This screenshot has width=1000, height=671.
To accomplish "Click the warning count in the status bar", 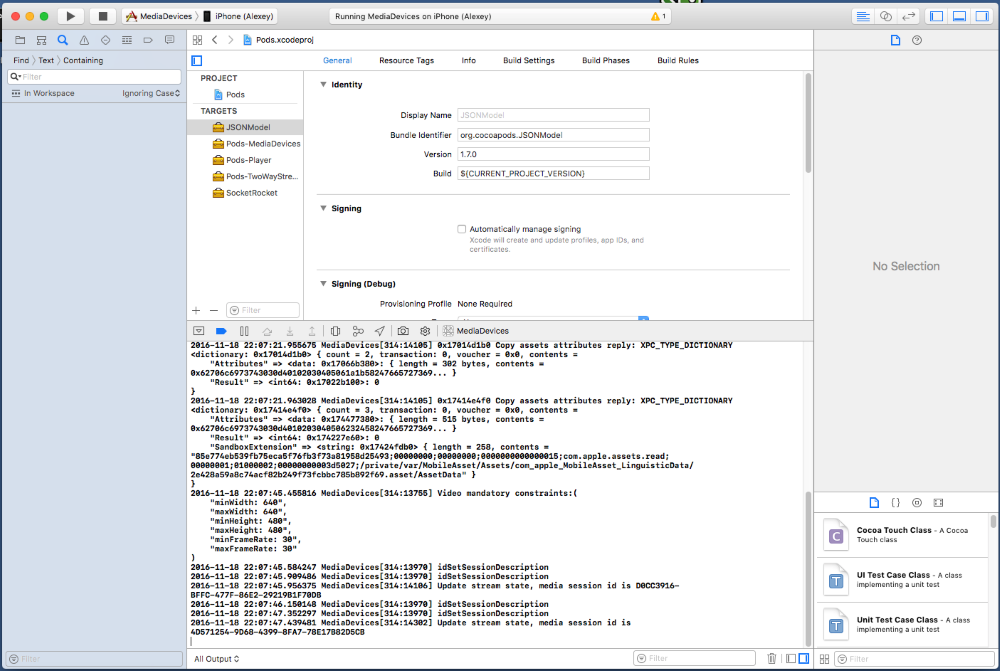I will (659, 17).
